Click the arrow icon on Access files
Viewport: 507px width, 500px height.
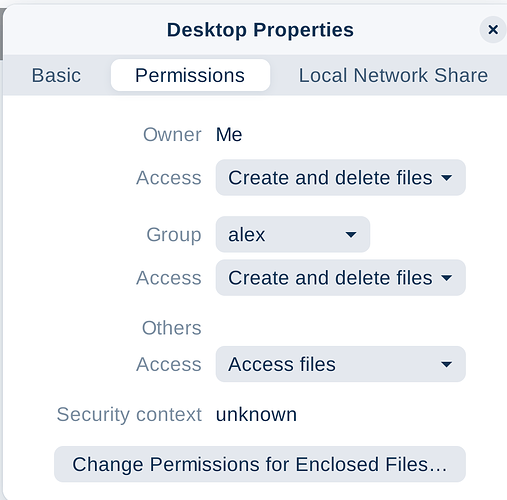[x=446, y=364]
